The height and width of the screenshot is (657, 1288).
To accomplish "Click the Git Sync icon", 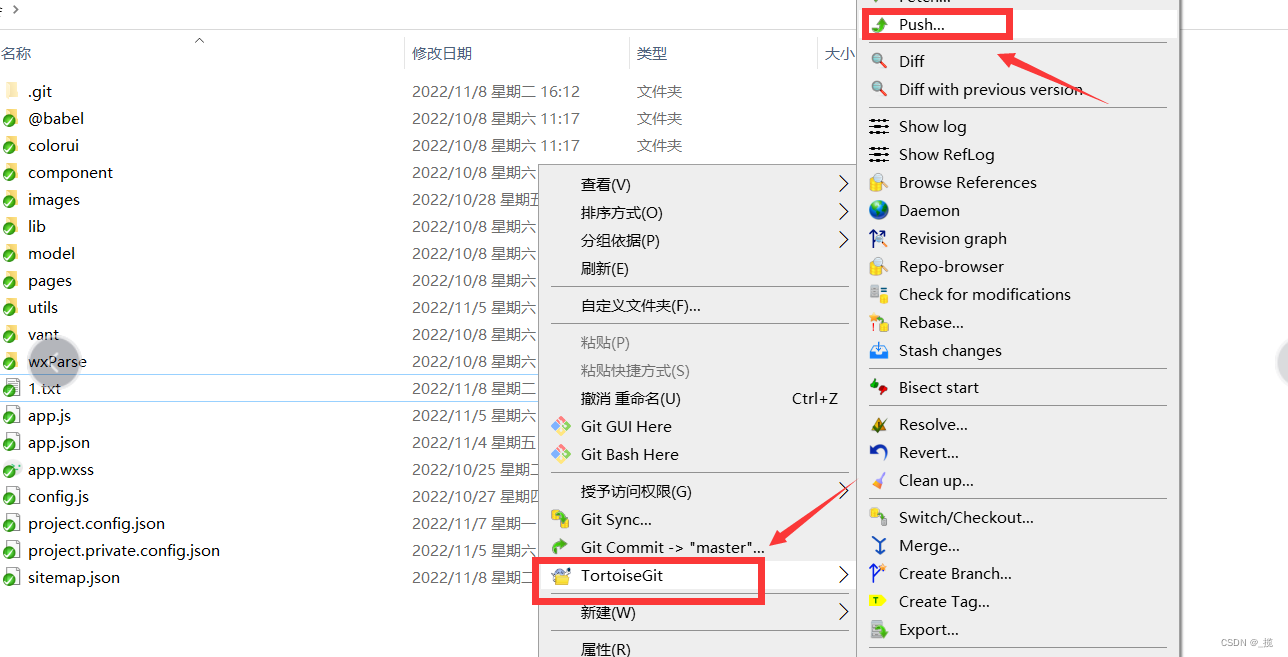I will click(561, 519).
